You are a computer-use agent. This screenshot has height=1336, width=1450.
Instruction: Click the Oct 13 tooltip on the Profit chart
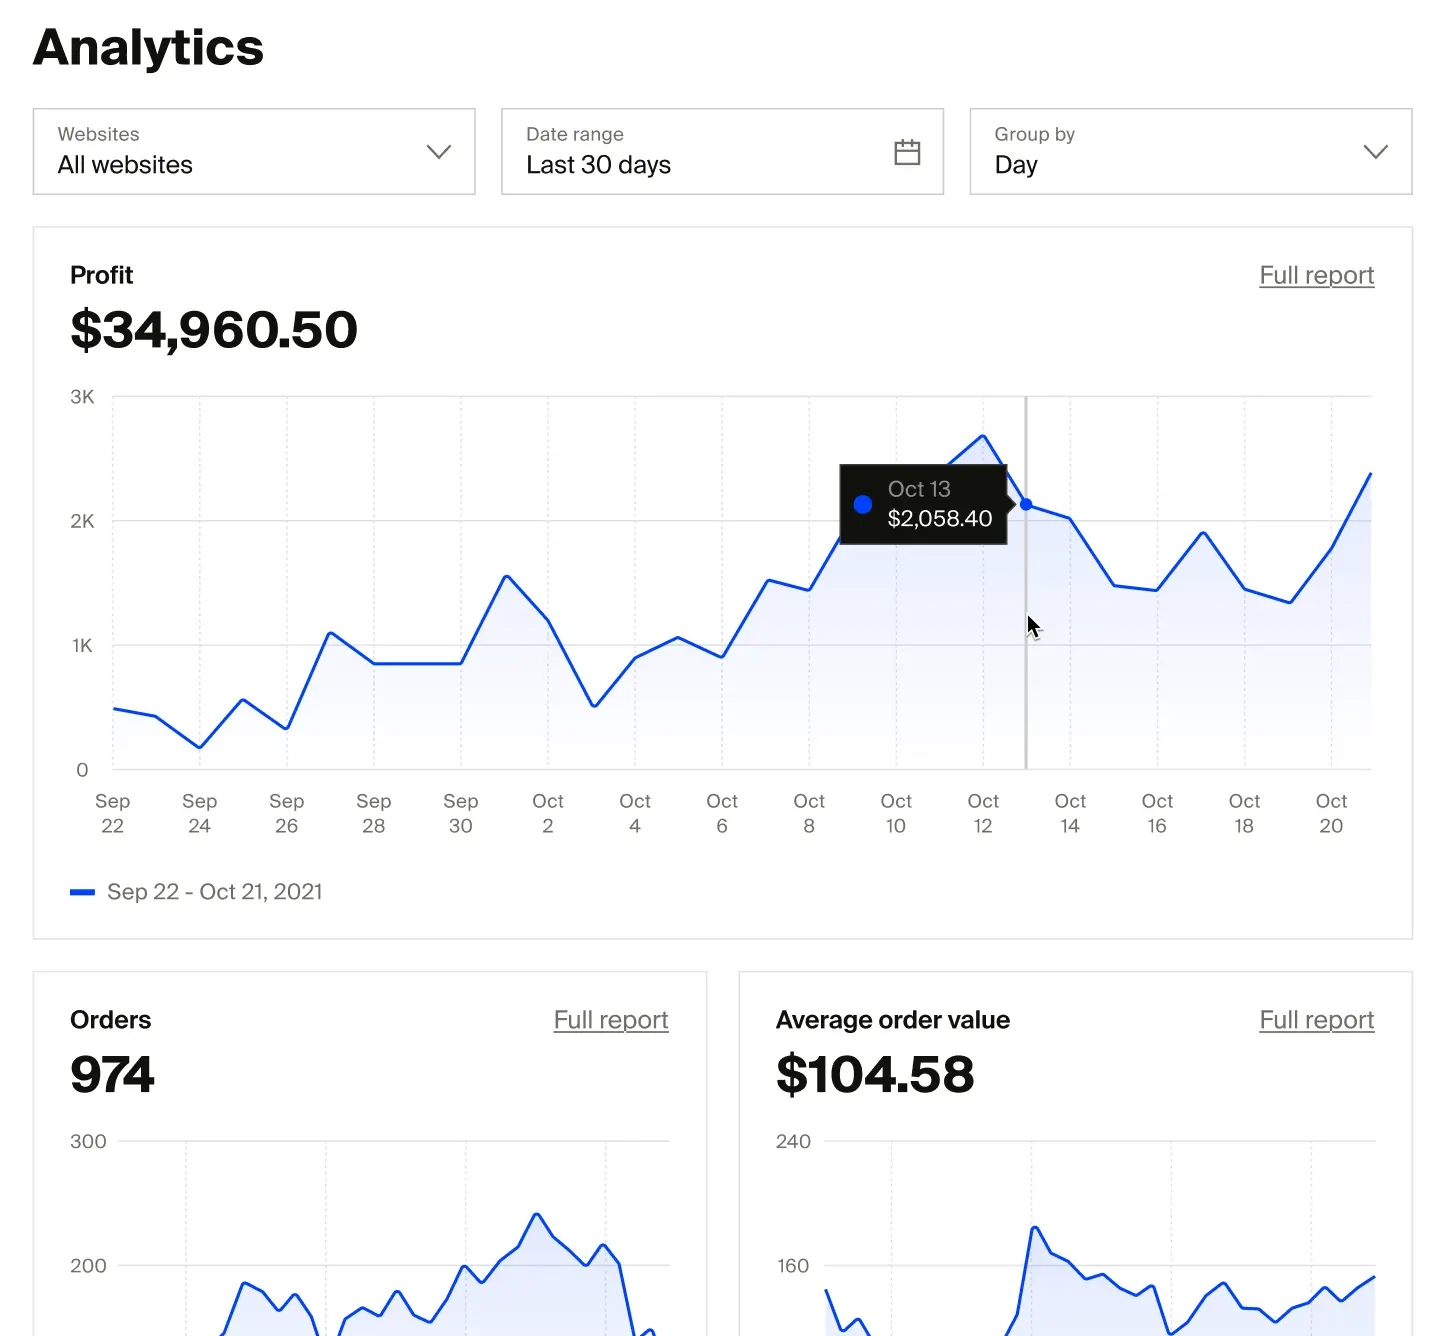[922, 504]
